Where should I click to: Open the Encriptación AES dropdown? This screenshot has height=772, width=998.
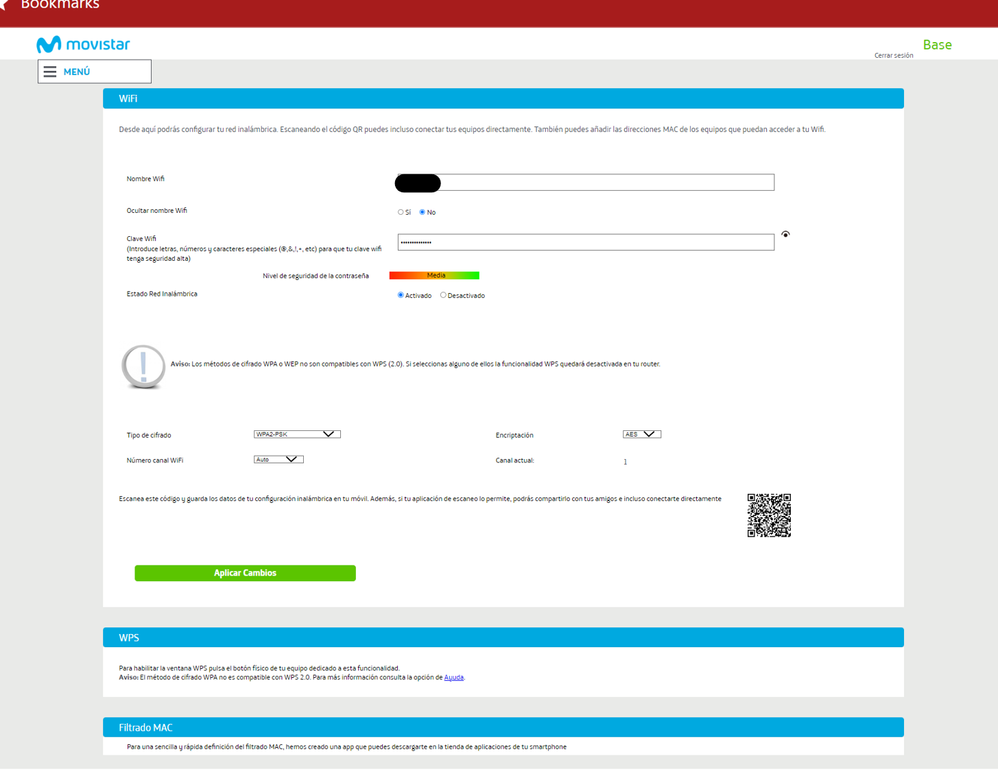pos(641,434)
